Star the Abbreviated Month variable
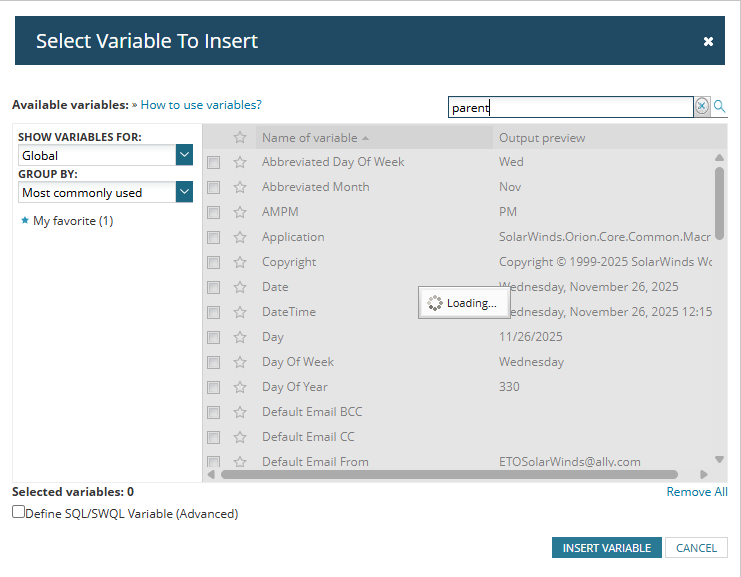Screen dimensions: 741x577 pyautogui.click(x=240, y=187)
